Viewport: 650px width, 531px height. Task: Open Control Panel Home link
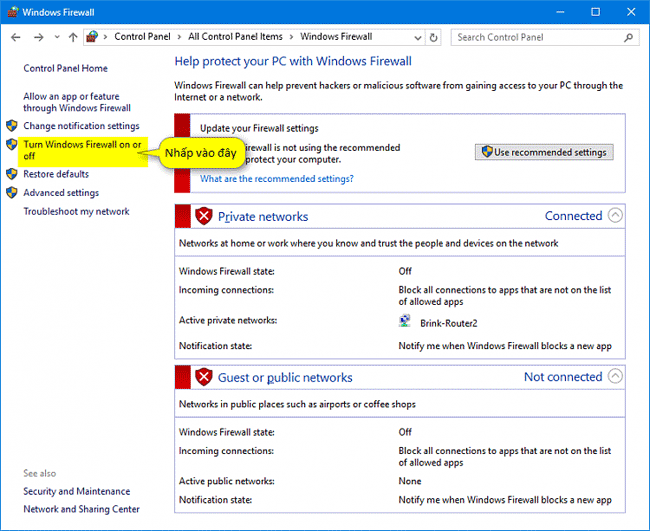tap(65, 68)
